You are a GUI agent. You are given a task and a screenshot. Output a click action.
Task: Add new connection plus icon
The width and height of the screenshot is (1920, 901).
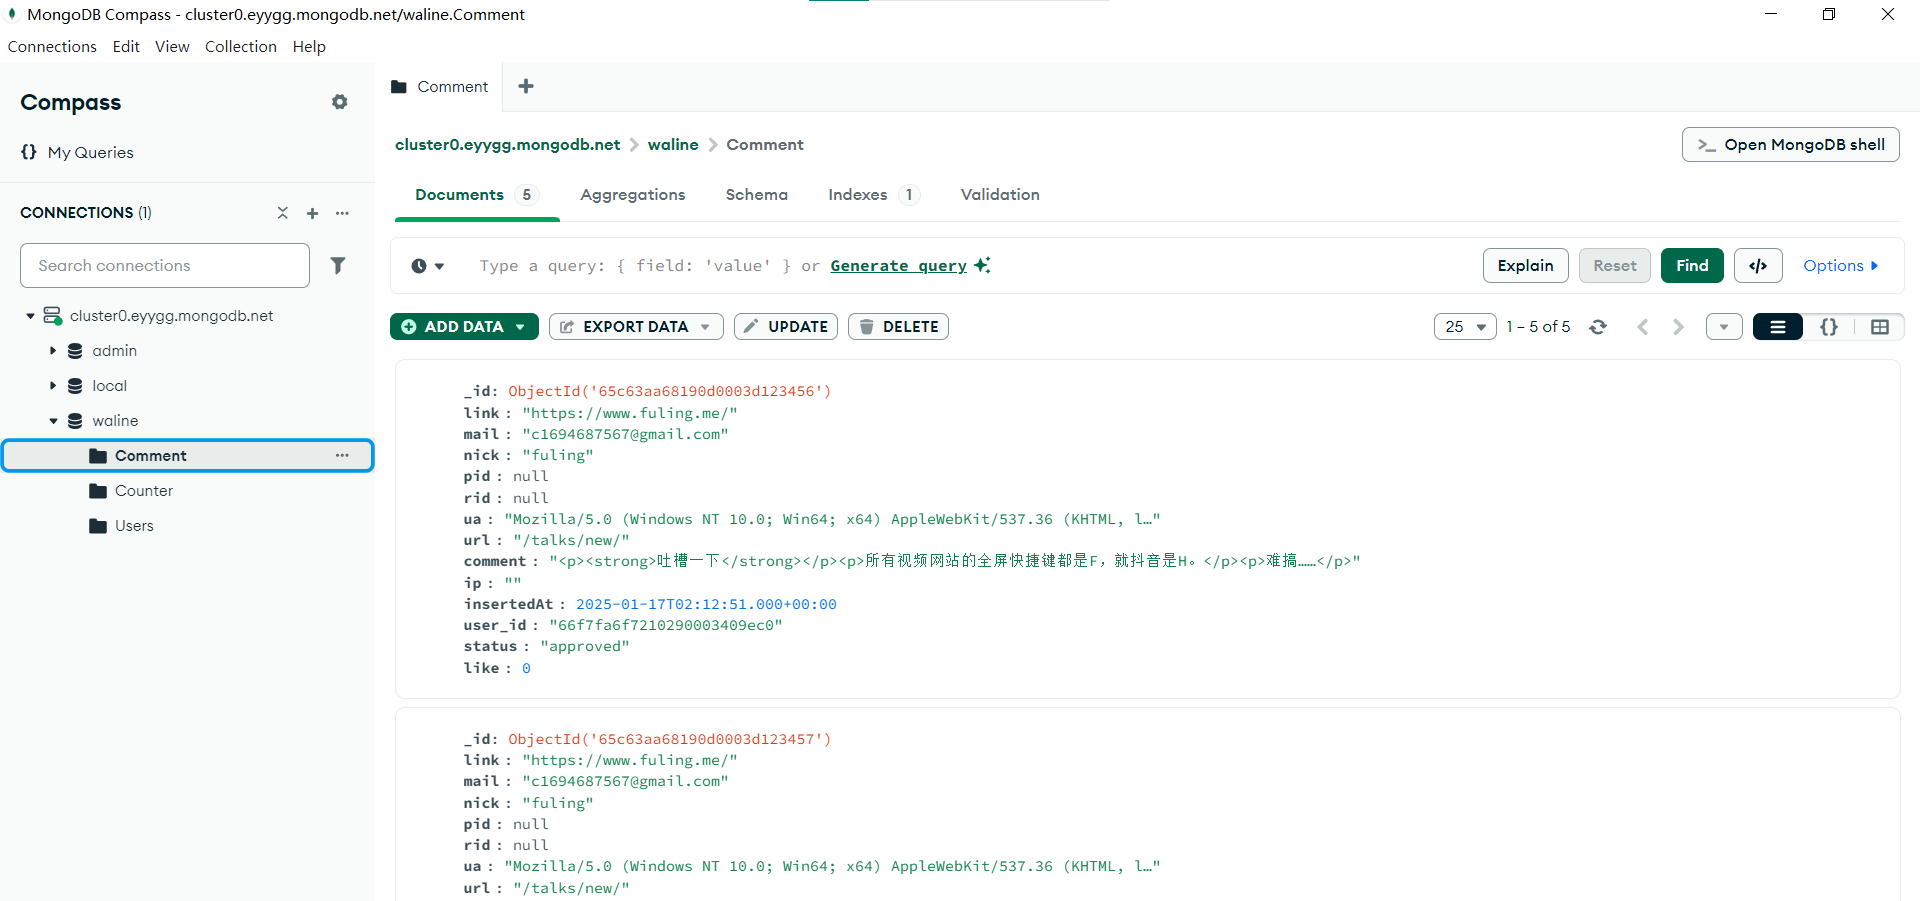coord(313,213)
